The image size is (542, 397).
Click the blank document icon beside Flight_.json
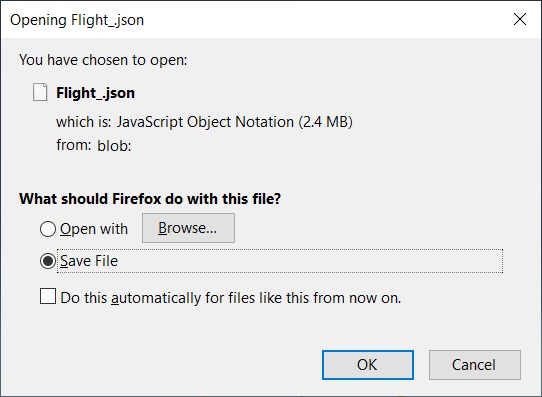(x=40, y=92)
